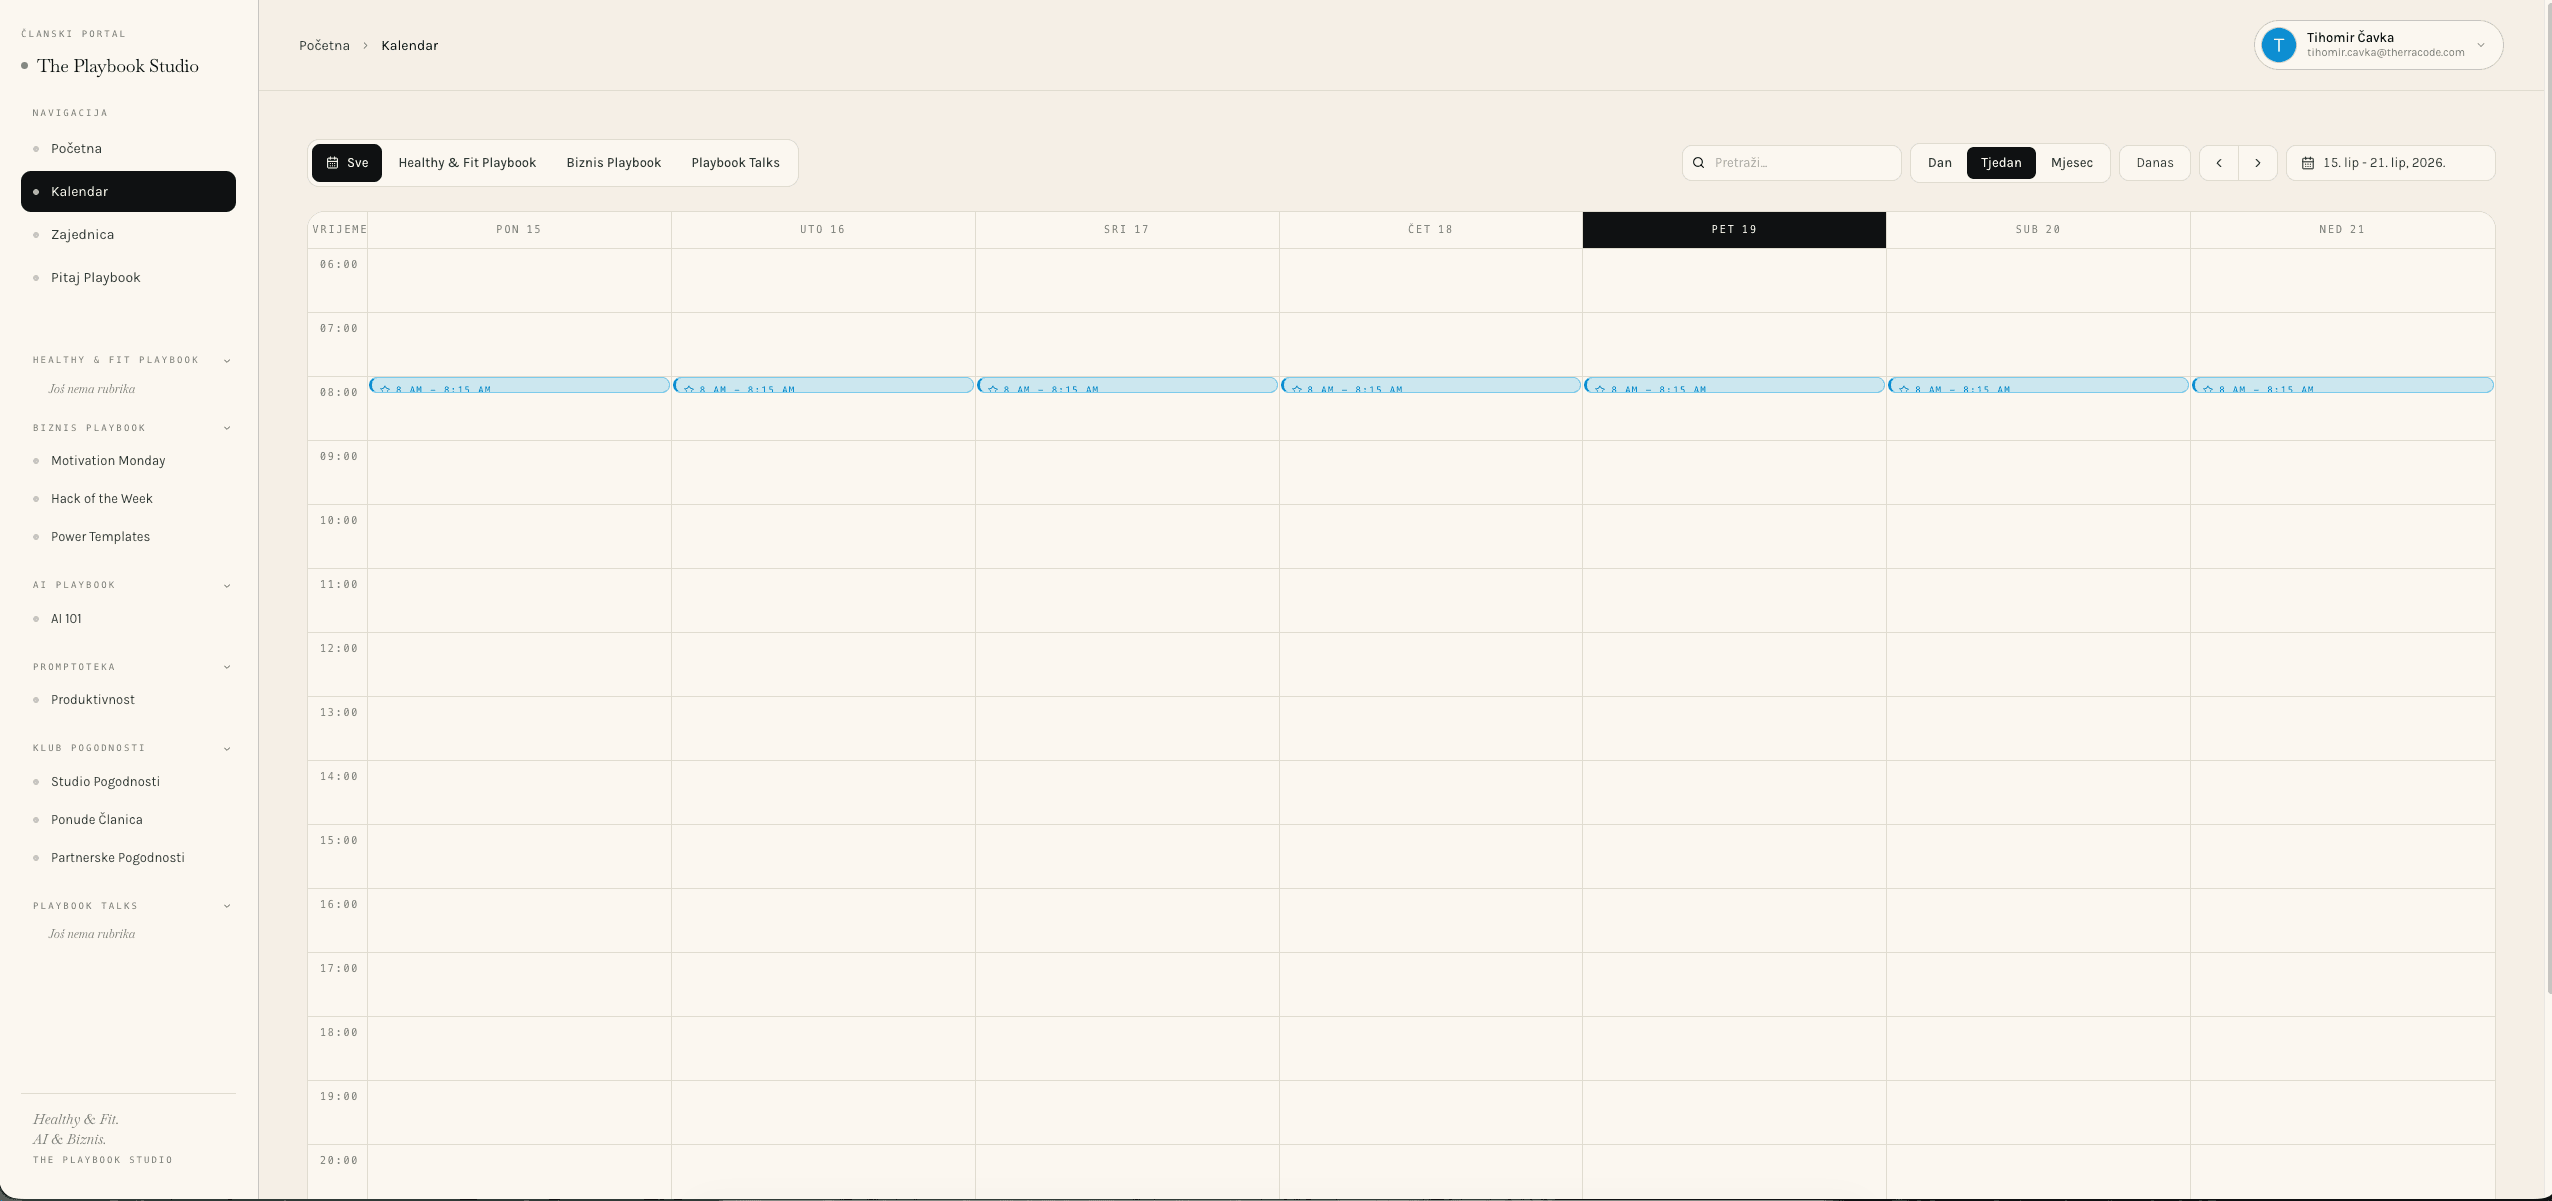Open Motivation Monday rubric
This screenshot has height=1201, width=2552.
click(x=108, y=461)
